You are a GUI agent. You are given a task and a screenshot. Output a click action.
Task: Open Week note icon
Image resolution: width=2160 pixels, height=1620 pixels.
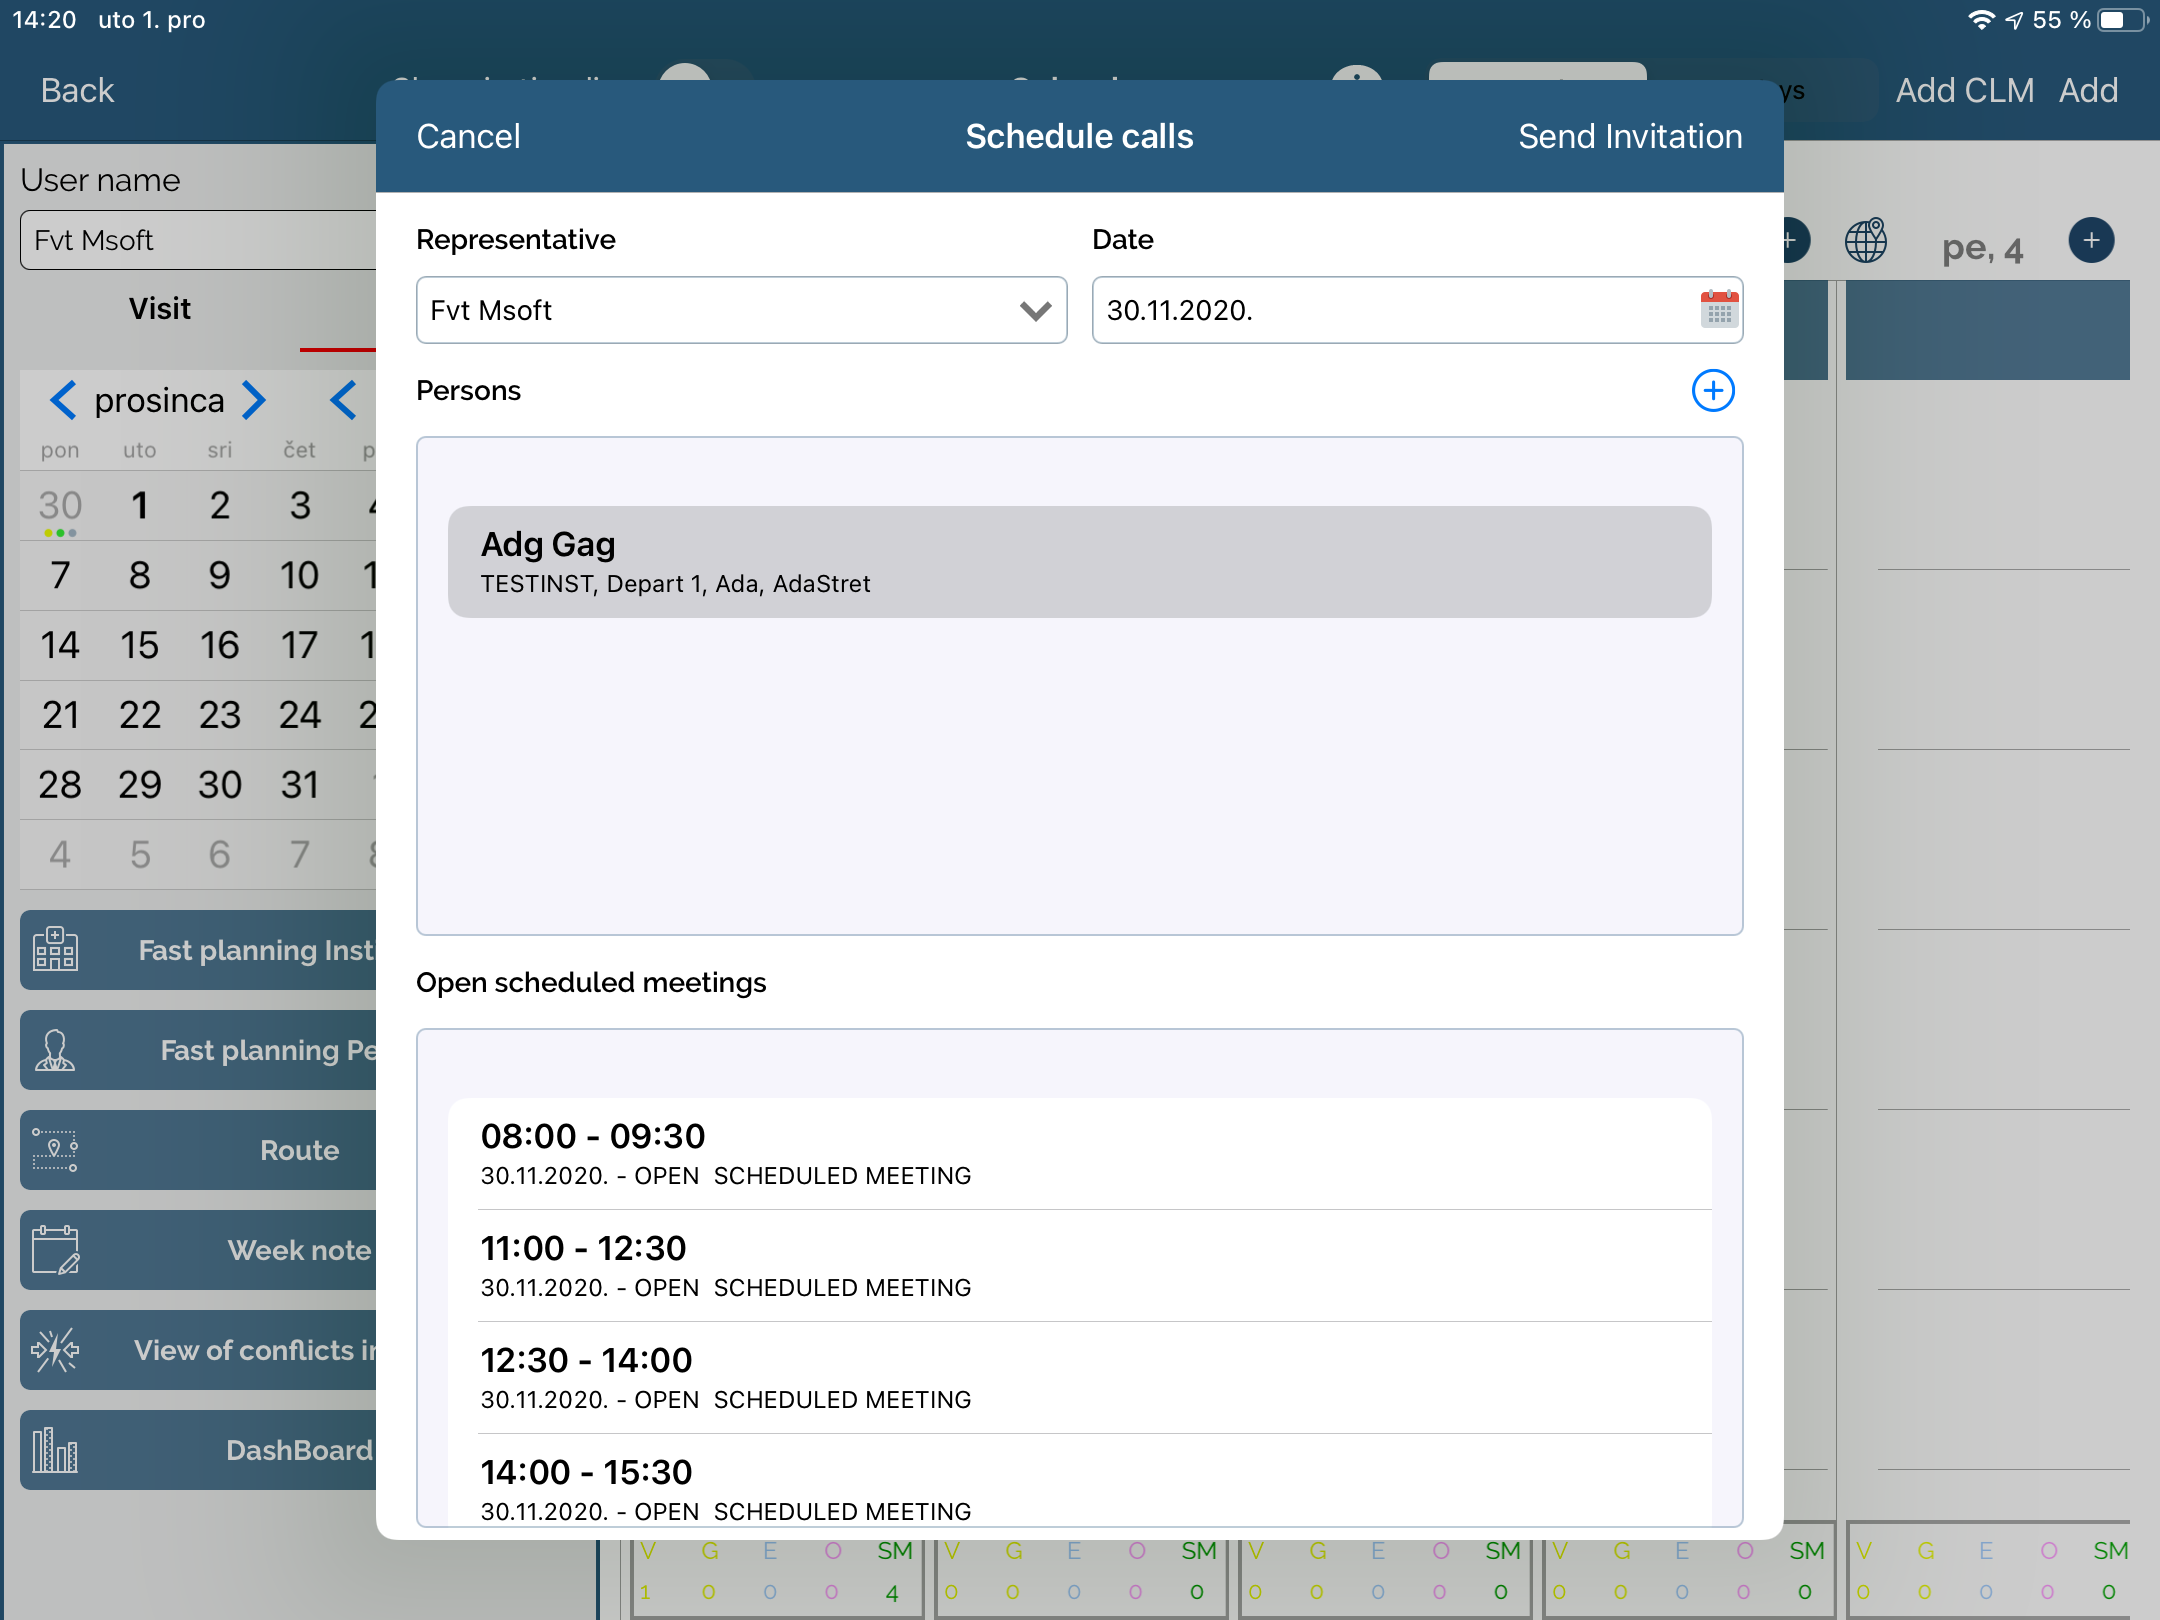(x=55, y=1250)
